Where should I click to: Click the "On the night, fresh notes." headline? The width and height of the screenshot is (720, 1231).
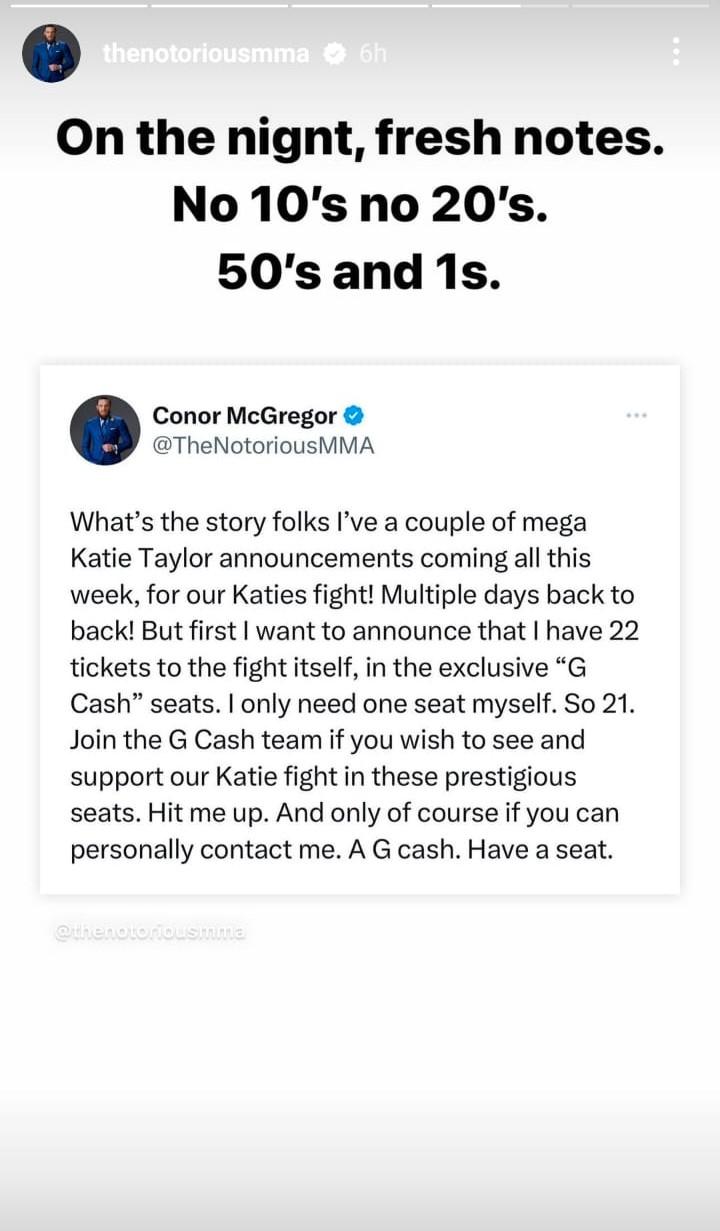(360, 139)
